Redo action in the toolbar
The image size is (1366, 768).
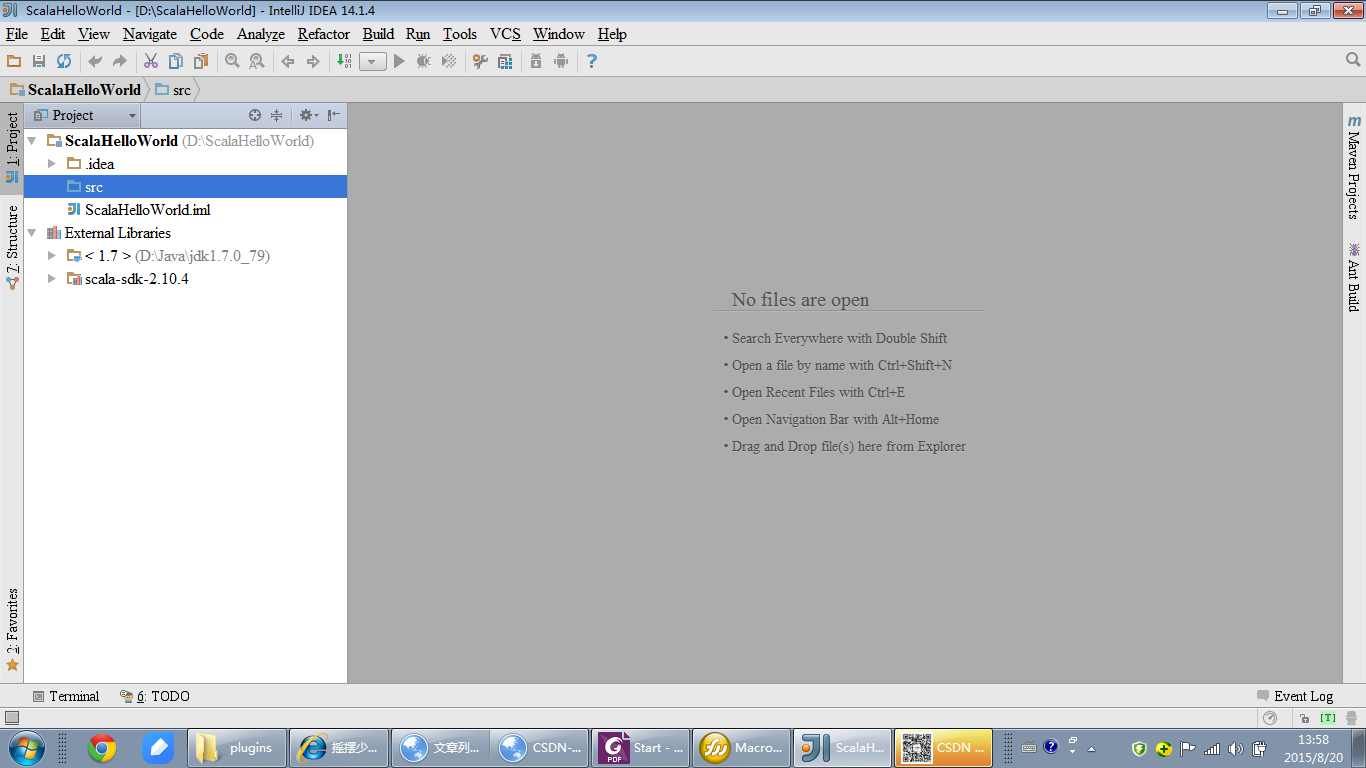(120, 61)
